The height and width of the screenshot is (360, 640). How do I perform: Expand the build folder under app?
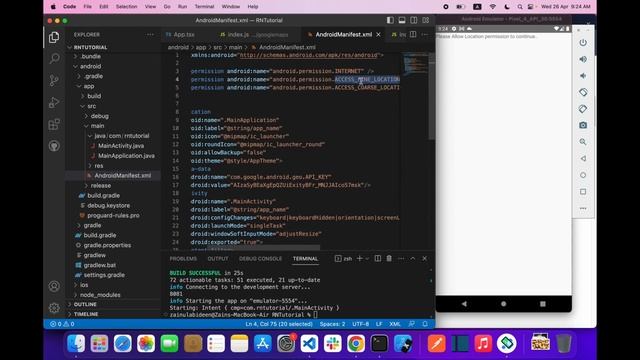pyautogui.click(x=94, y=96)
